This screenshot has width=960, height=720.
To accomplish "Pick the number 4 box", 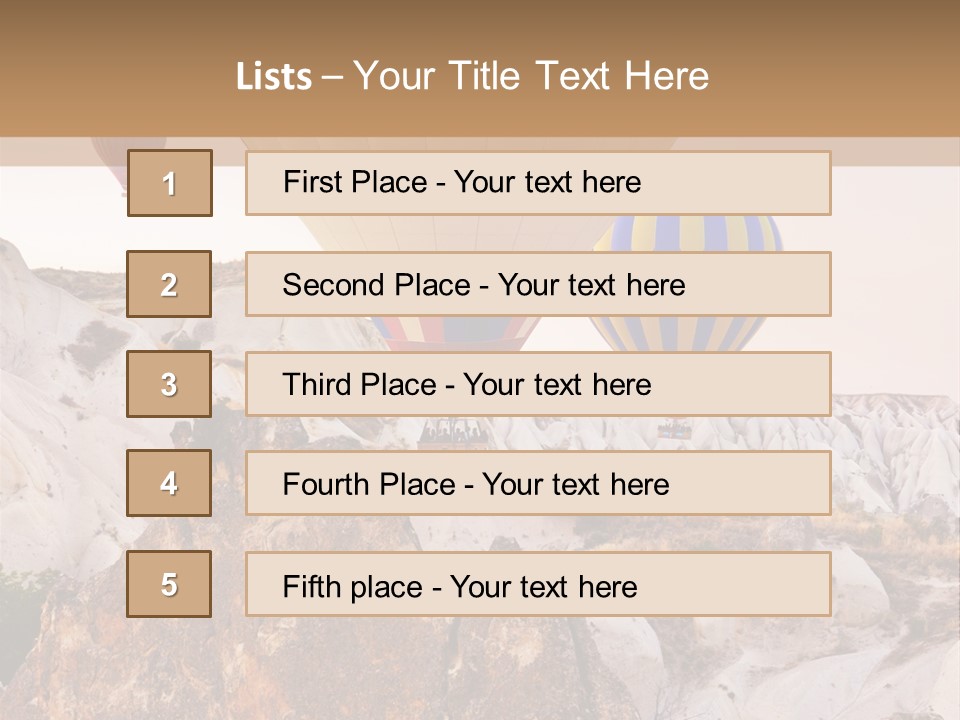I will 170,483.
